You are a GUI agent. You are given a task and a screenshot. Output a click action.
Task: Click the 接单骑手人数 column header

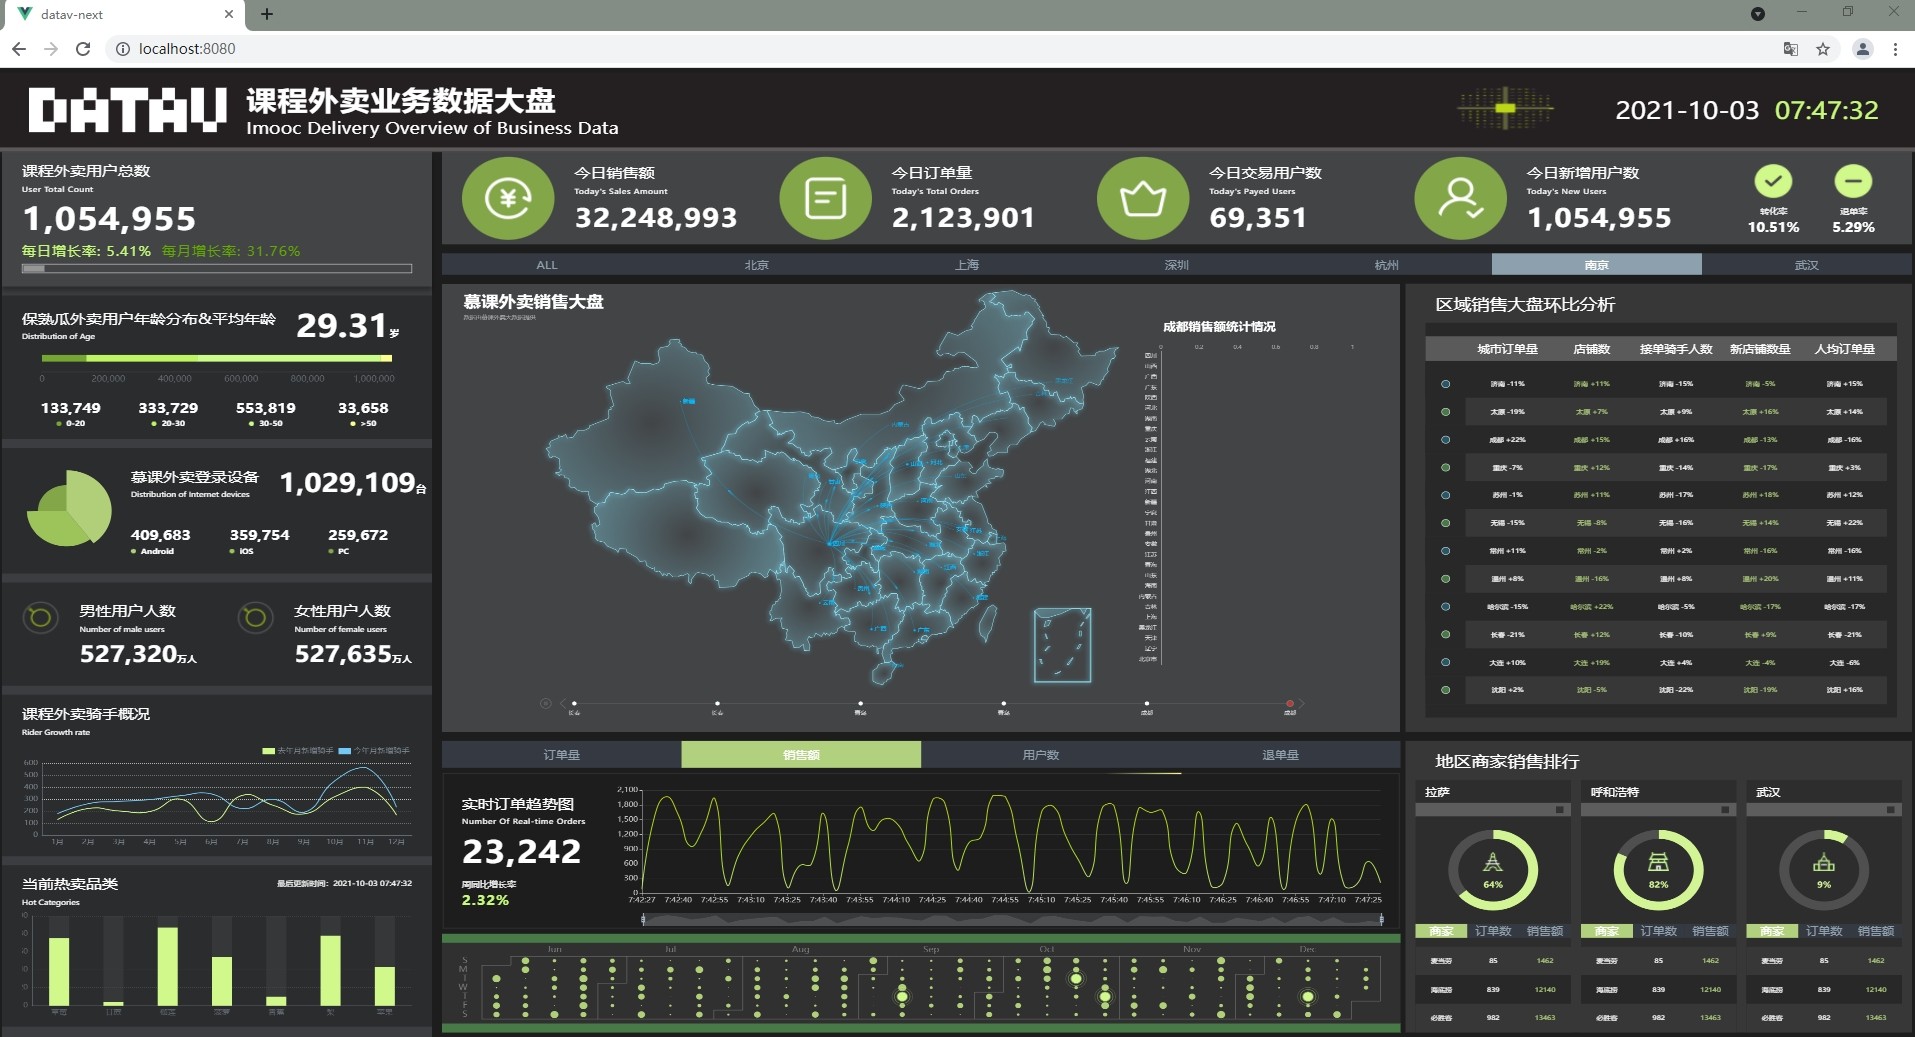(1676, 349)
